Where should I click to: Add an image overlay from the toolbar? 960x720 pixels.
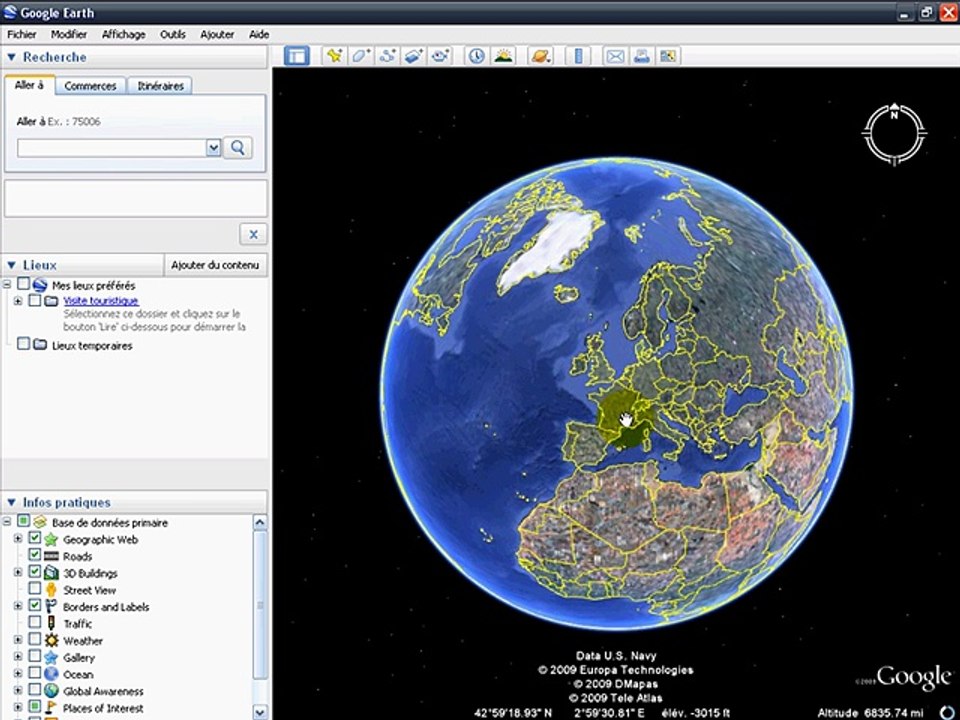[413, 56]
